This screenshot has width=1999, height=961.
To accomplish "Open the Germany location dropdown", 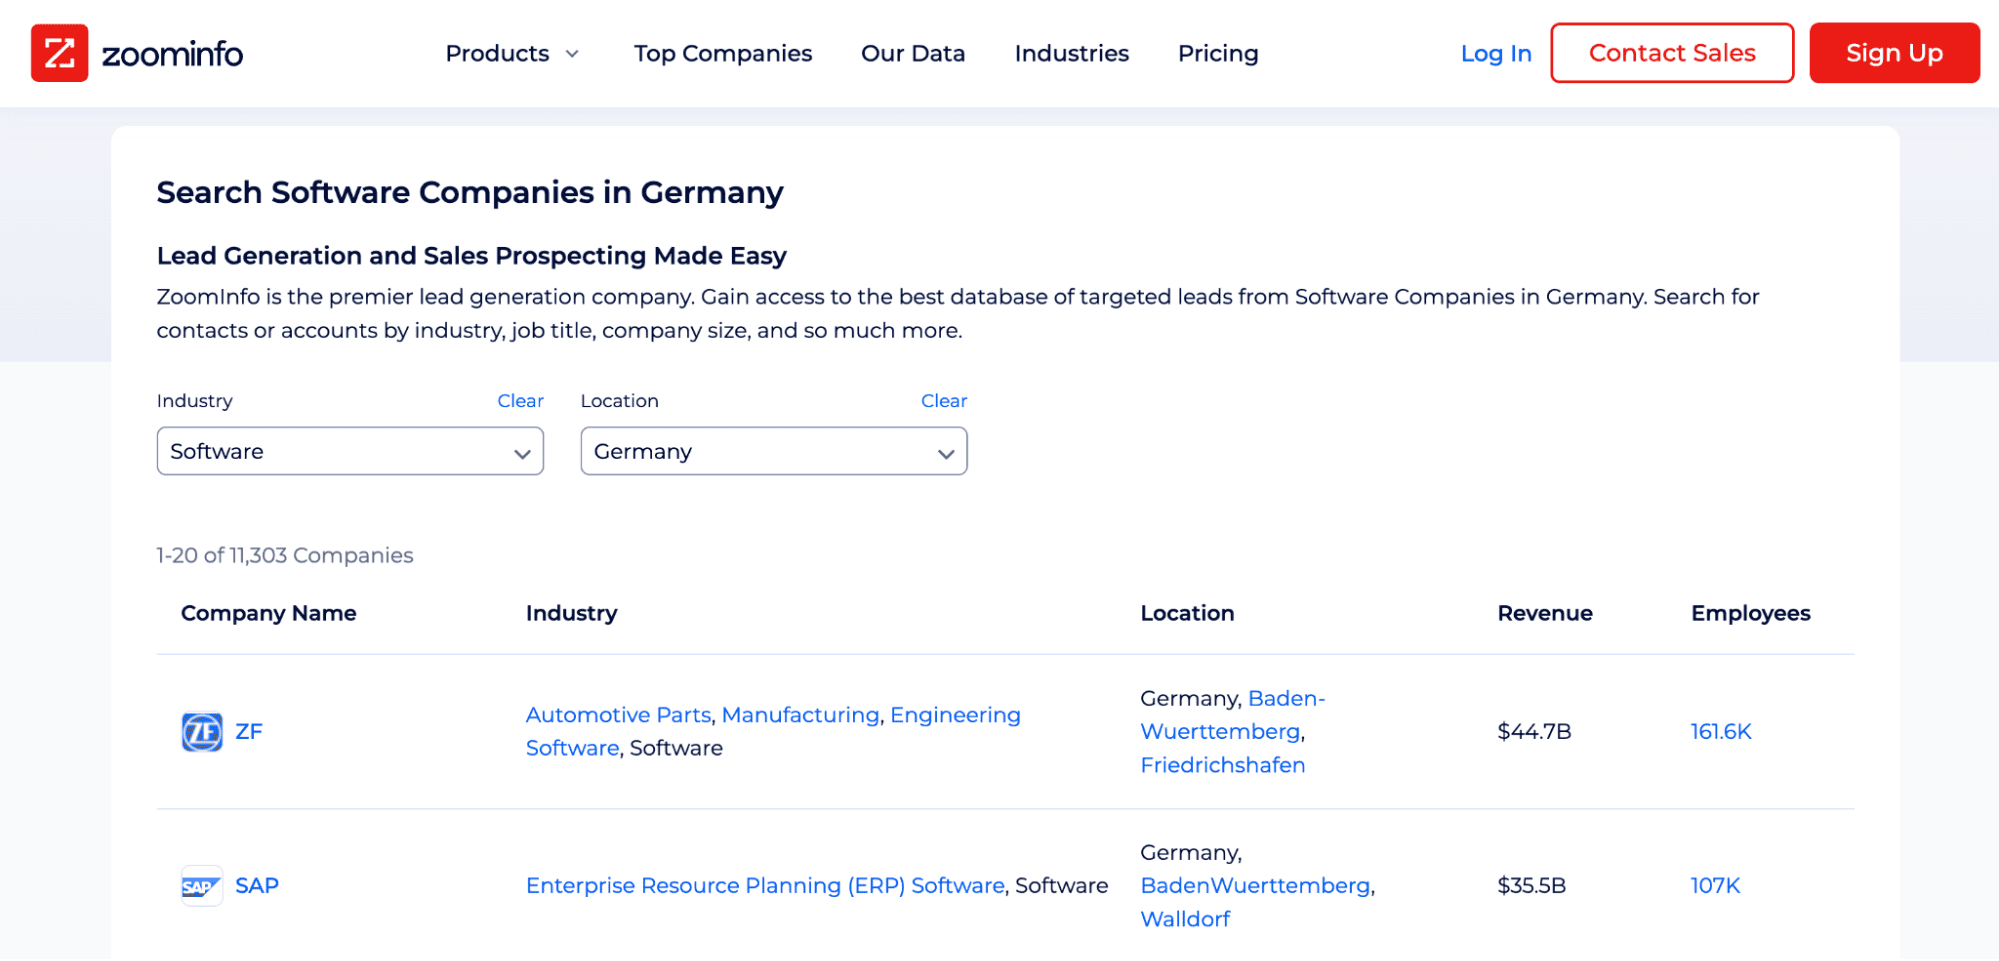I will pos(774,451).
